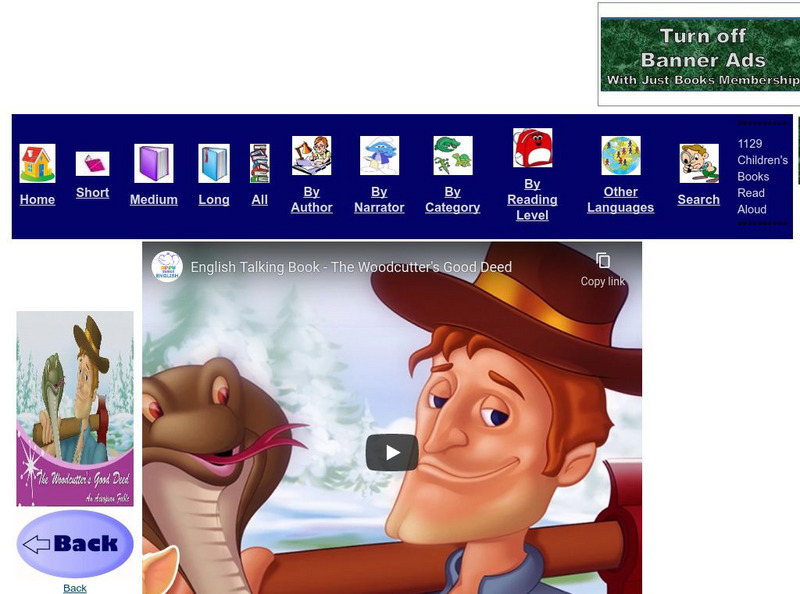Viewport: 800px width, 594px height.
Task: Open the Search text link
Action: click(699, 200)
